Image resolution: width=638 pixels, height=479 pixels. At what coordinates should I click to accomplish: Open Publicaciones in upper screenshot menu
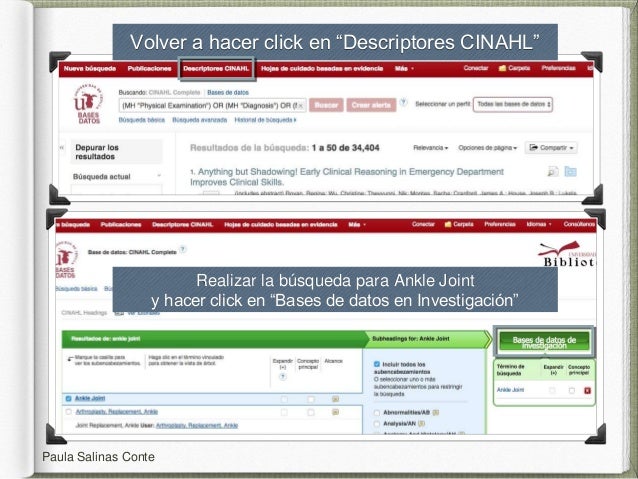(149, 68)
